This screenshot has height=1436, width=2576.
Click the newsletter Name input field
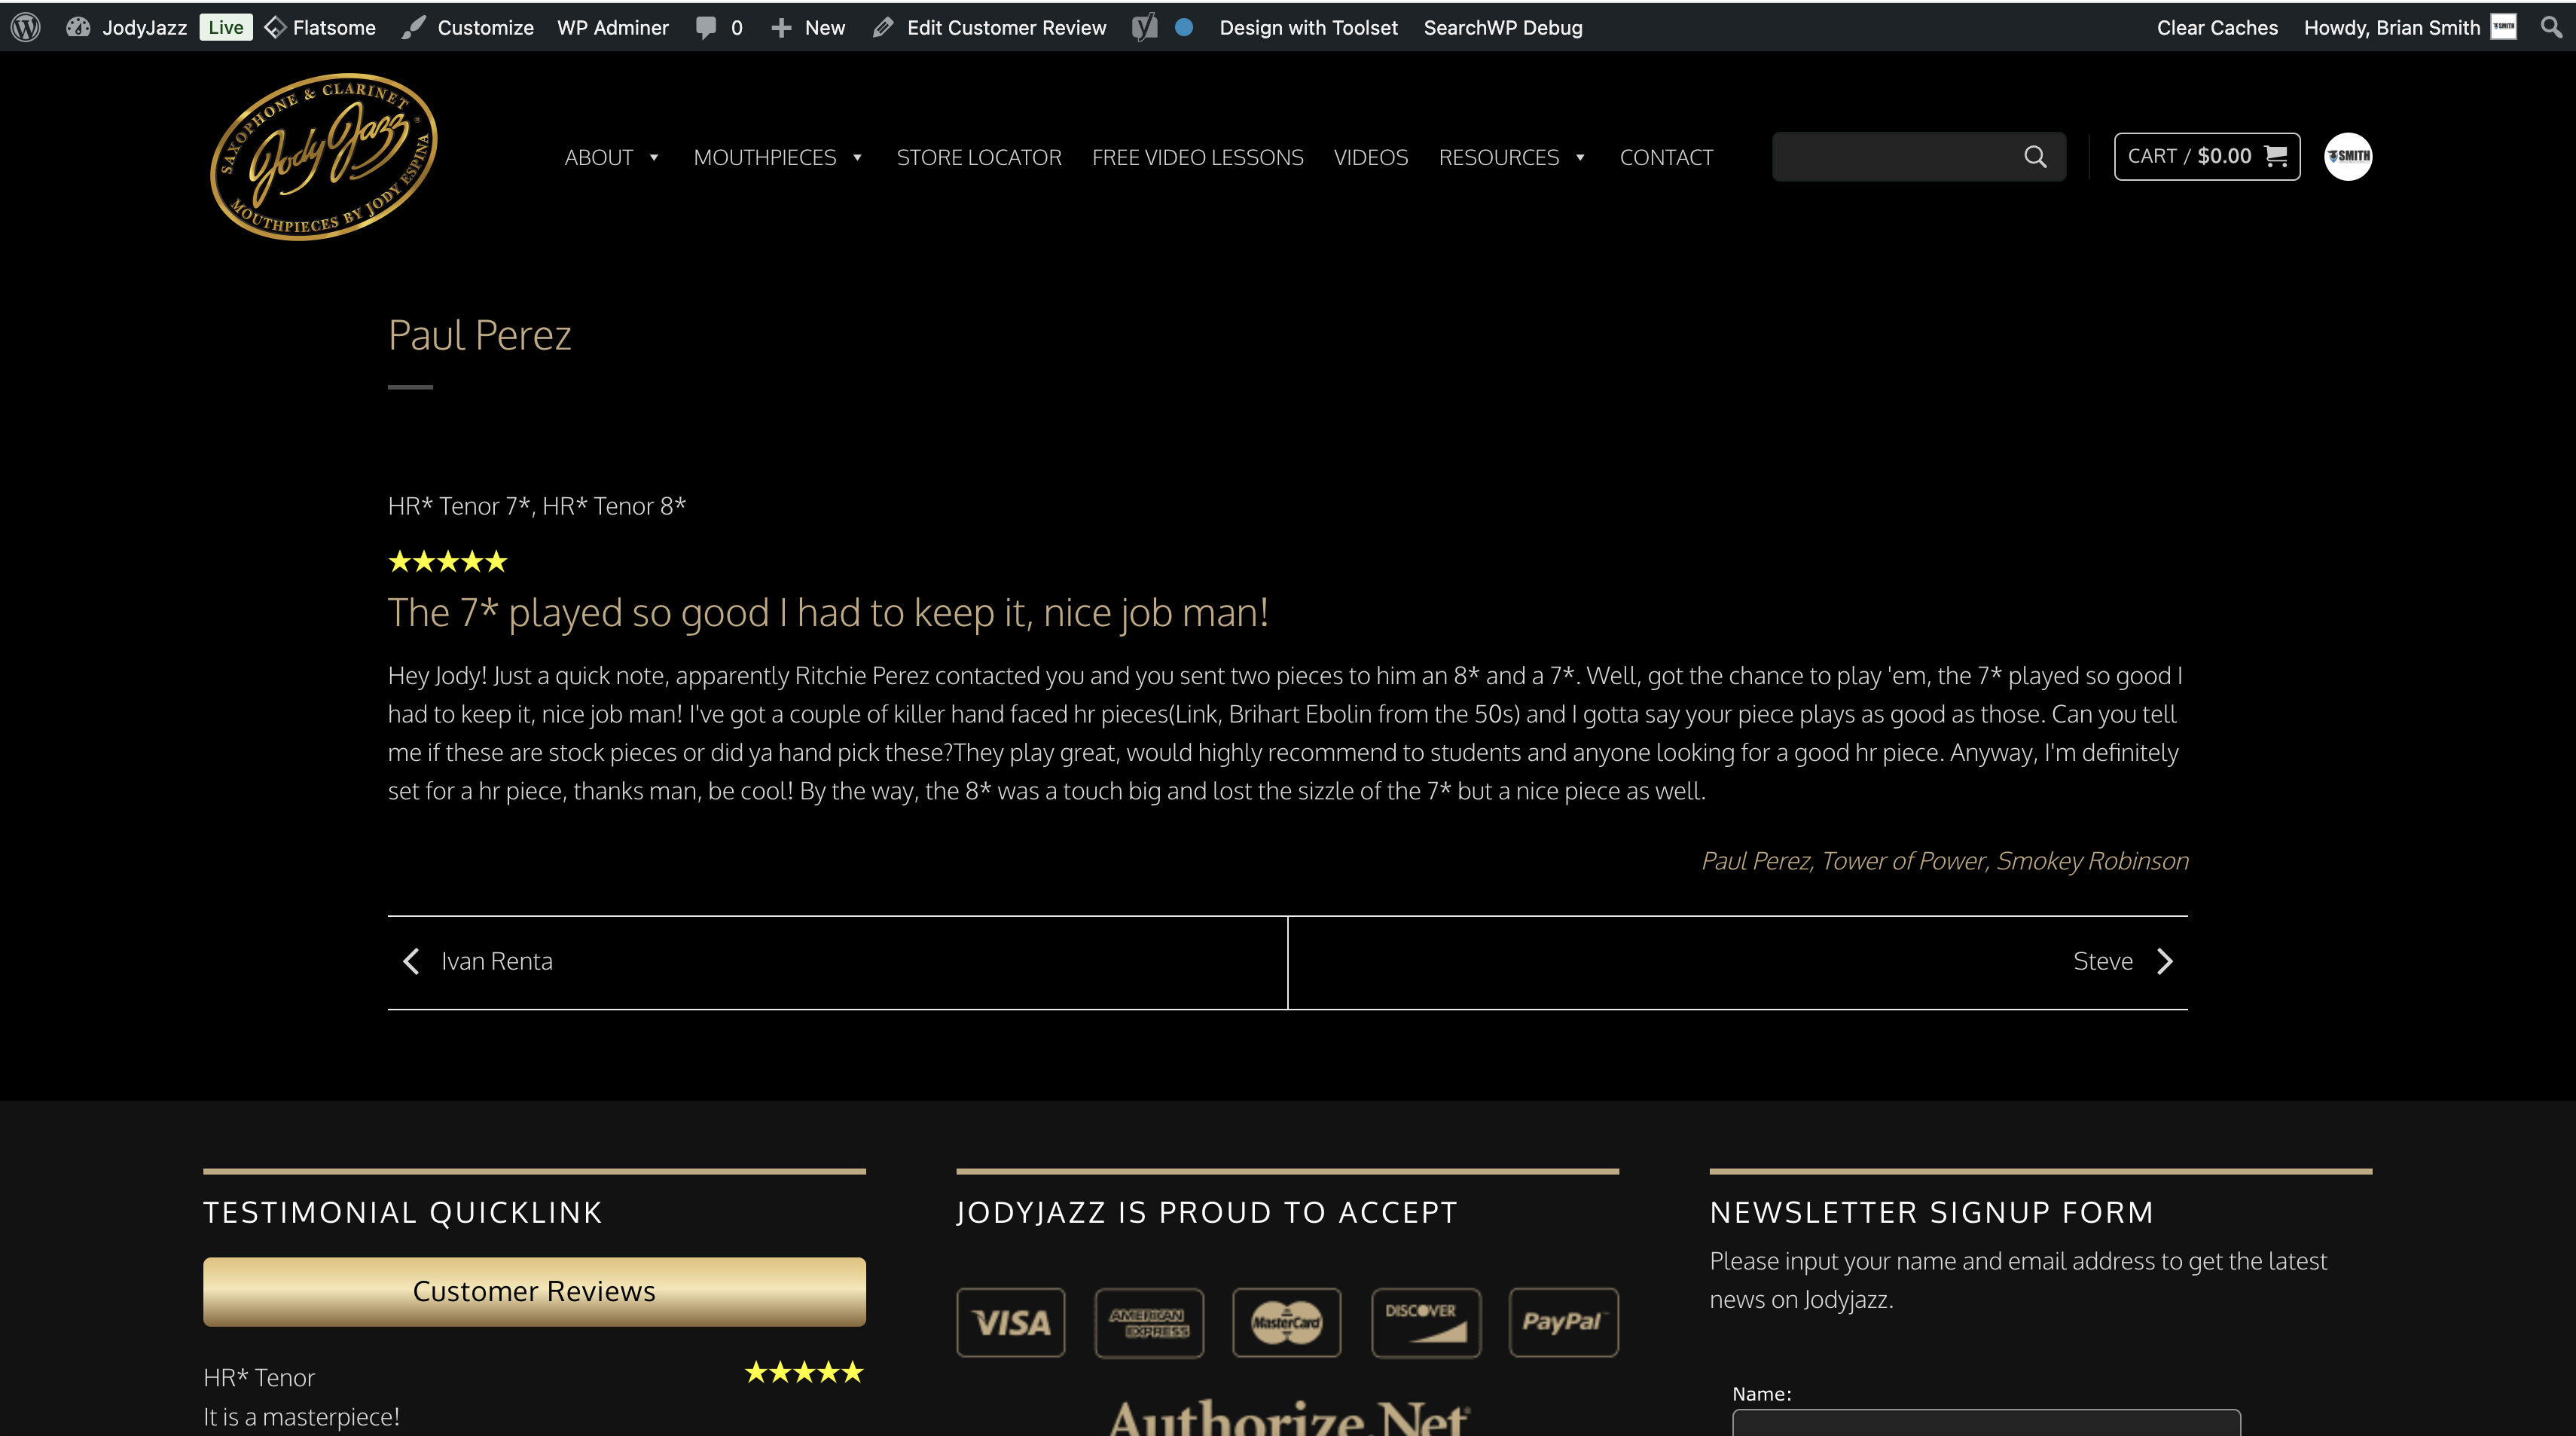point(1986,1424)
